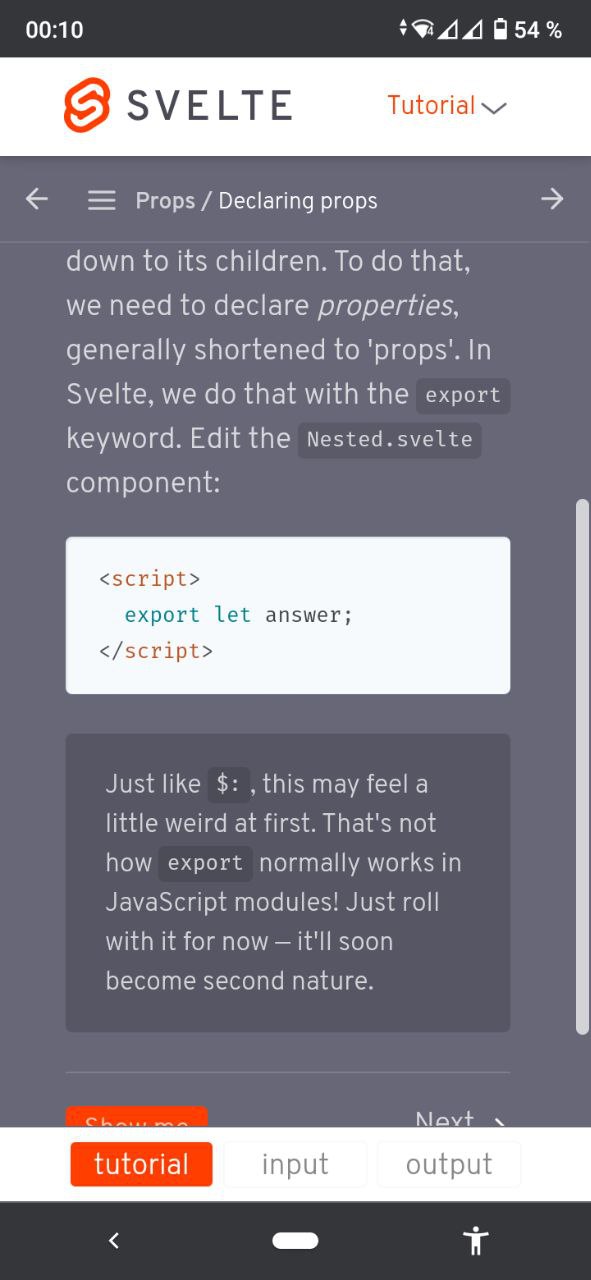Click the SVELTE wordmark text

(209, 105)
